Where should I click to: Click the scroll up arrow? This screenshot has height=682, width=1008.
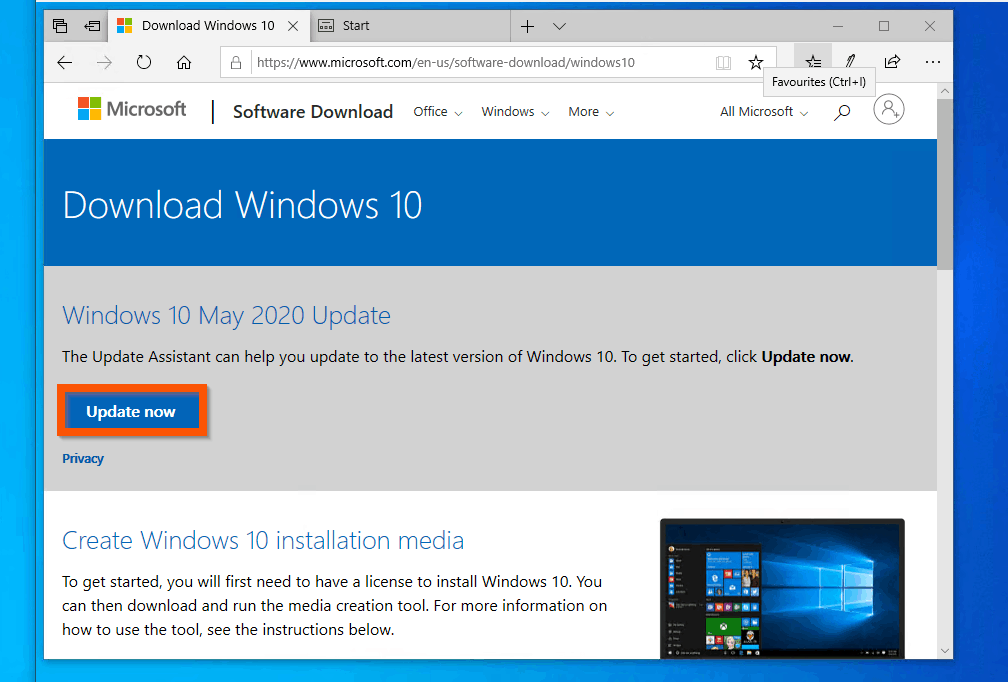tap(945, 91)
